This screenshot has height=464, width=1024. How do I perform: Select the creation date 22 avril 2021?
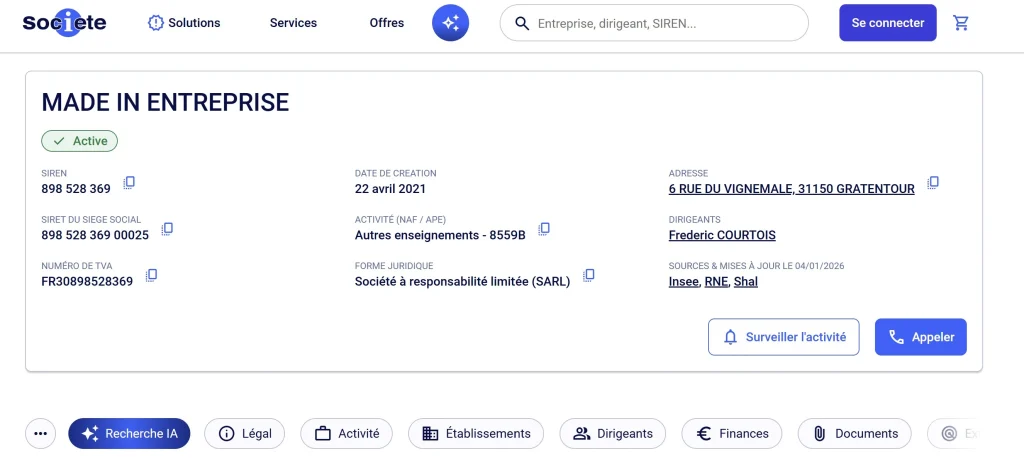coord(390,189)
